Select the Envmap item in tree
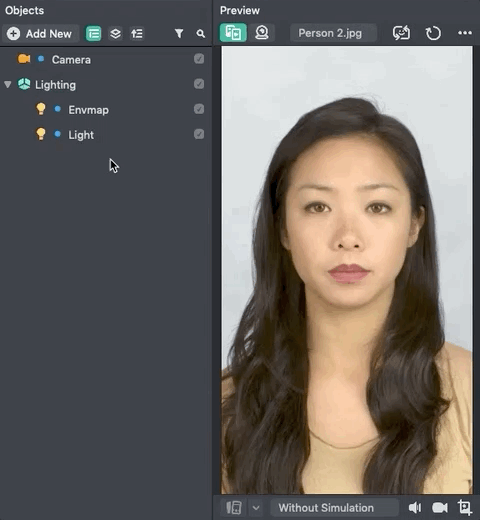Image resolution: width=480 pixels, height=520 pixels. 88,110
